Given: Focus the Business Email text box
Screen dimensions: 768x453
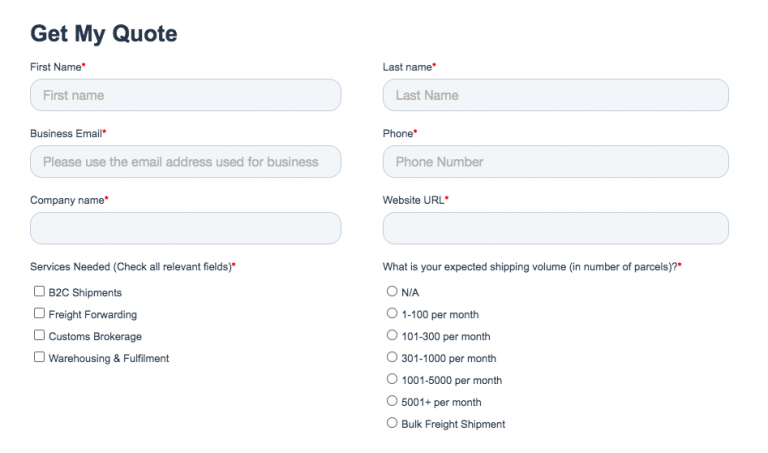Looking at the screenshot, I should [185, 162].
